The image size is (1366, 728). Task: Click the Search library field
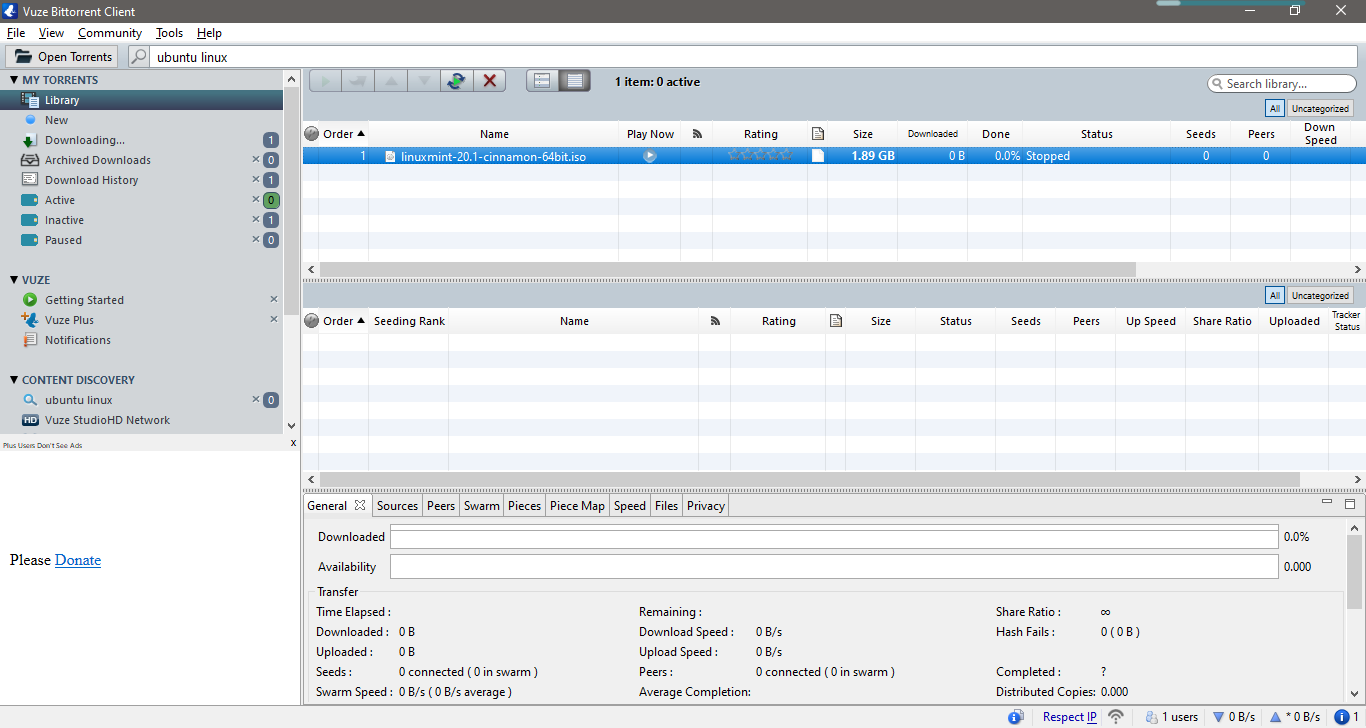point(1281,84)
